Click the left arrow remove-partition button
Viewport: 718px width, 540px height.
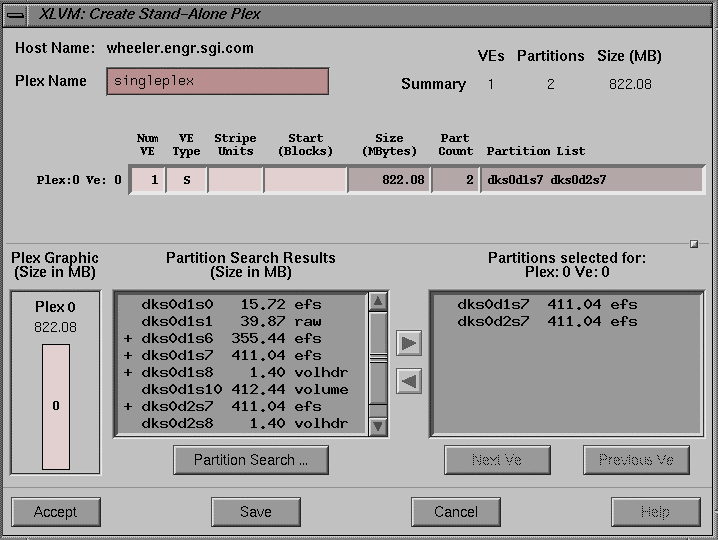pos(409,381)
